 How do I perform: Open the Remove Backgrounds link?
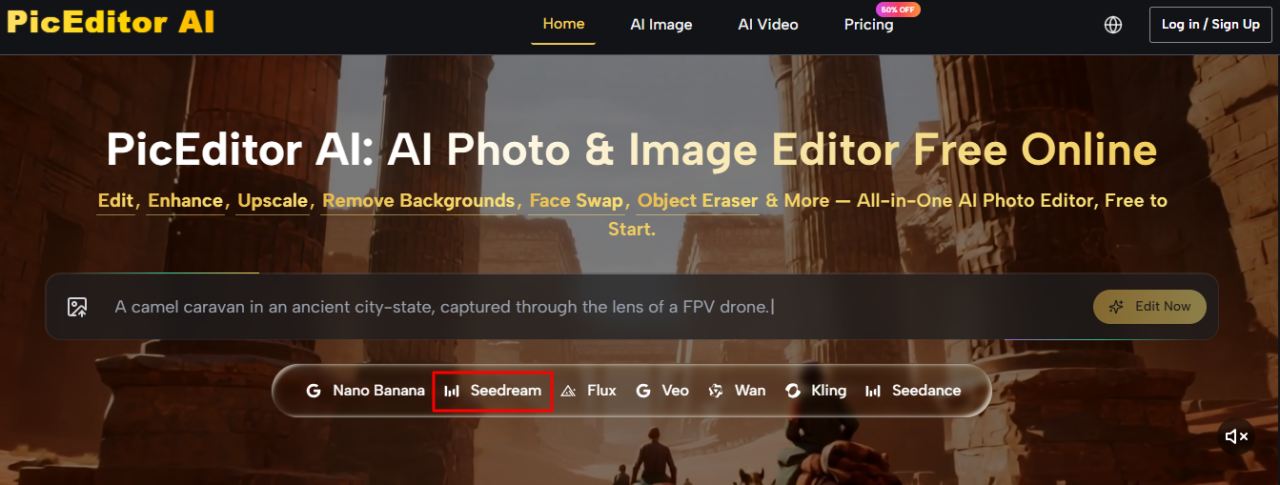point(418,201)
